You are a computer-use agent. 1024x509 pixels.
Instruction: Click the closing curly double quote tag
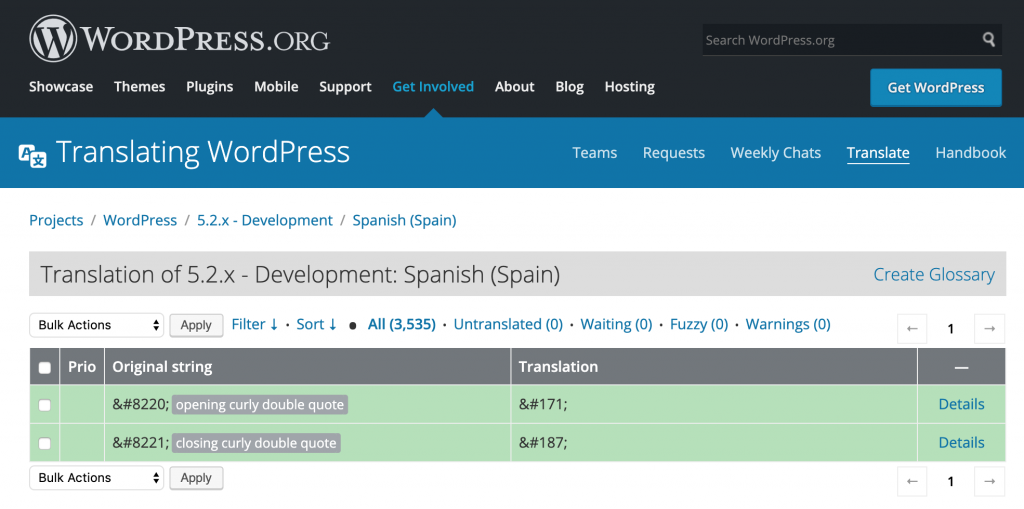tap(257, 444)
